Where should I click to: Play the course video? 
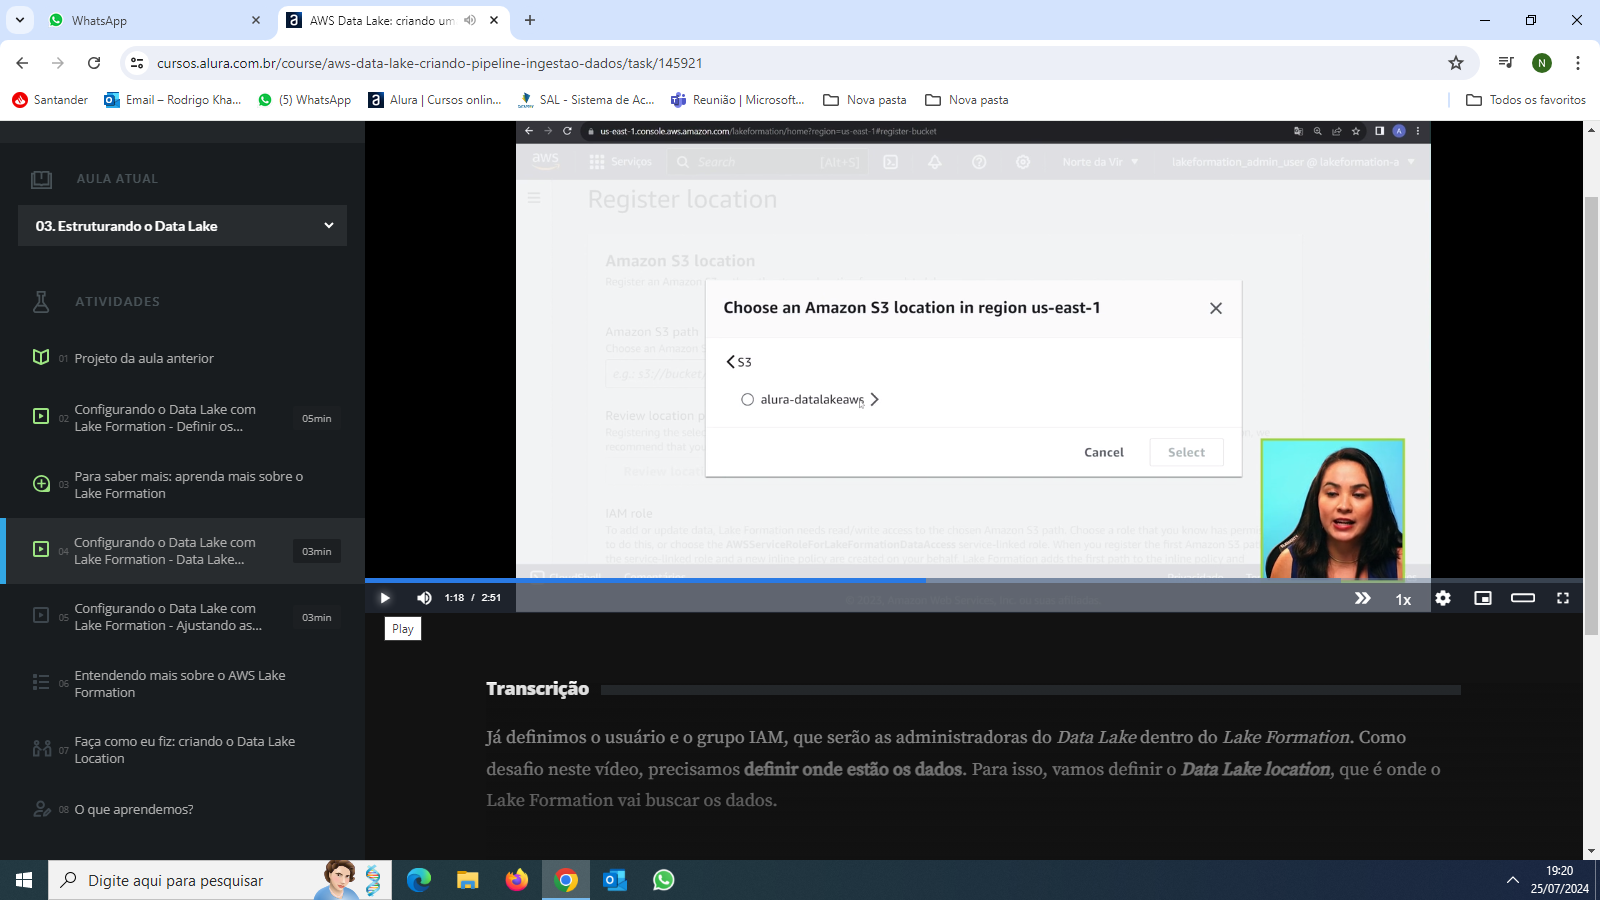coord(385,598)
